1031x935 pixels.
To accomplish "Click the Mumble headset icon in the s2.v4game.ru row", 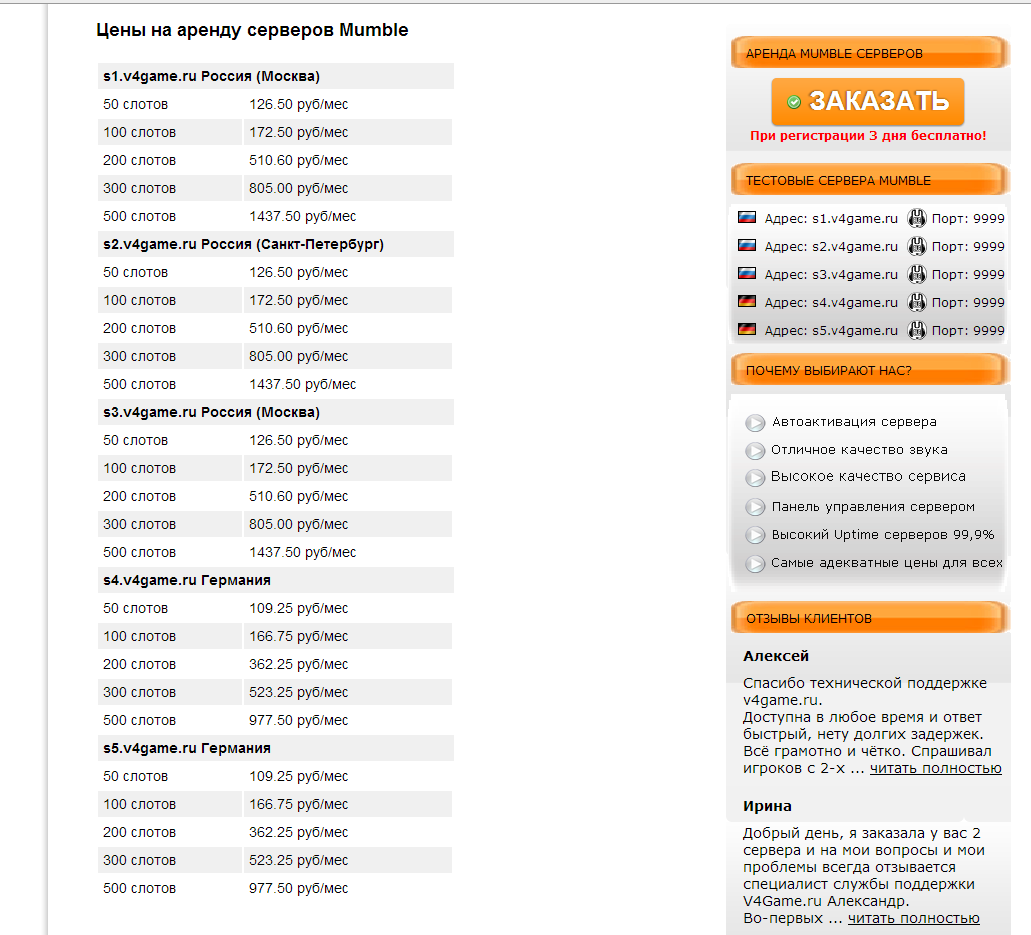I will pos(917,246).
